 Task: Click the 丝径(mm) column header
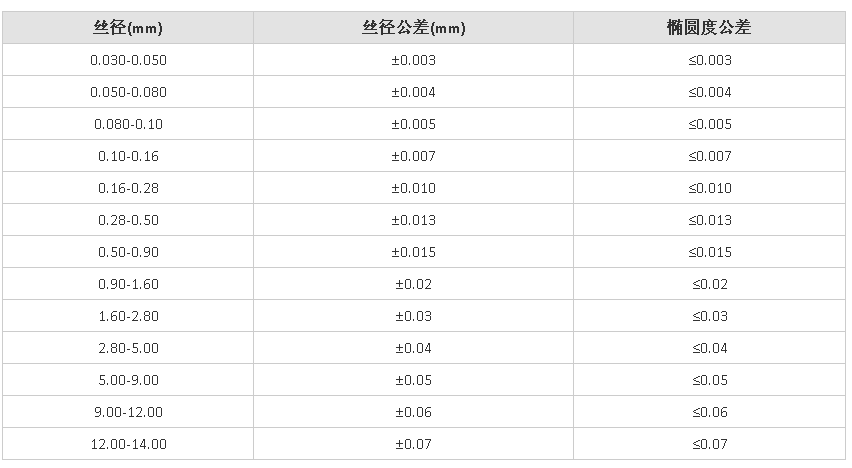(128, 28)
